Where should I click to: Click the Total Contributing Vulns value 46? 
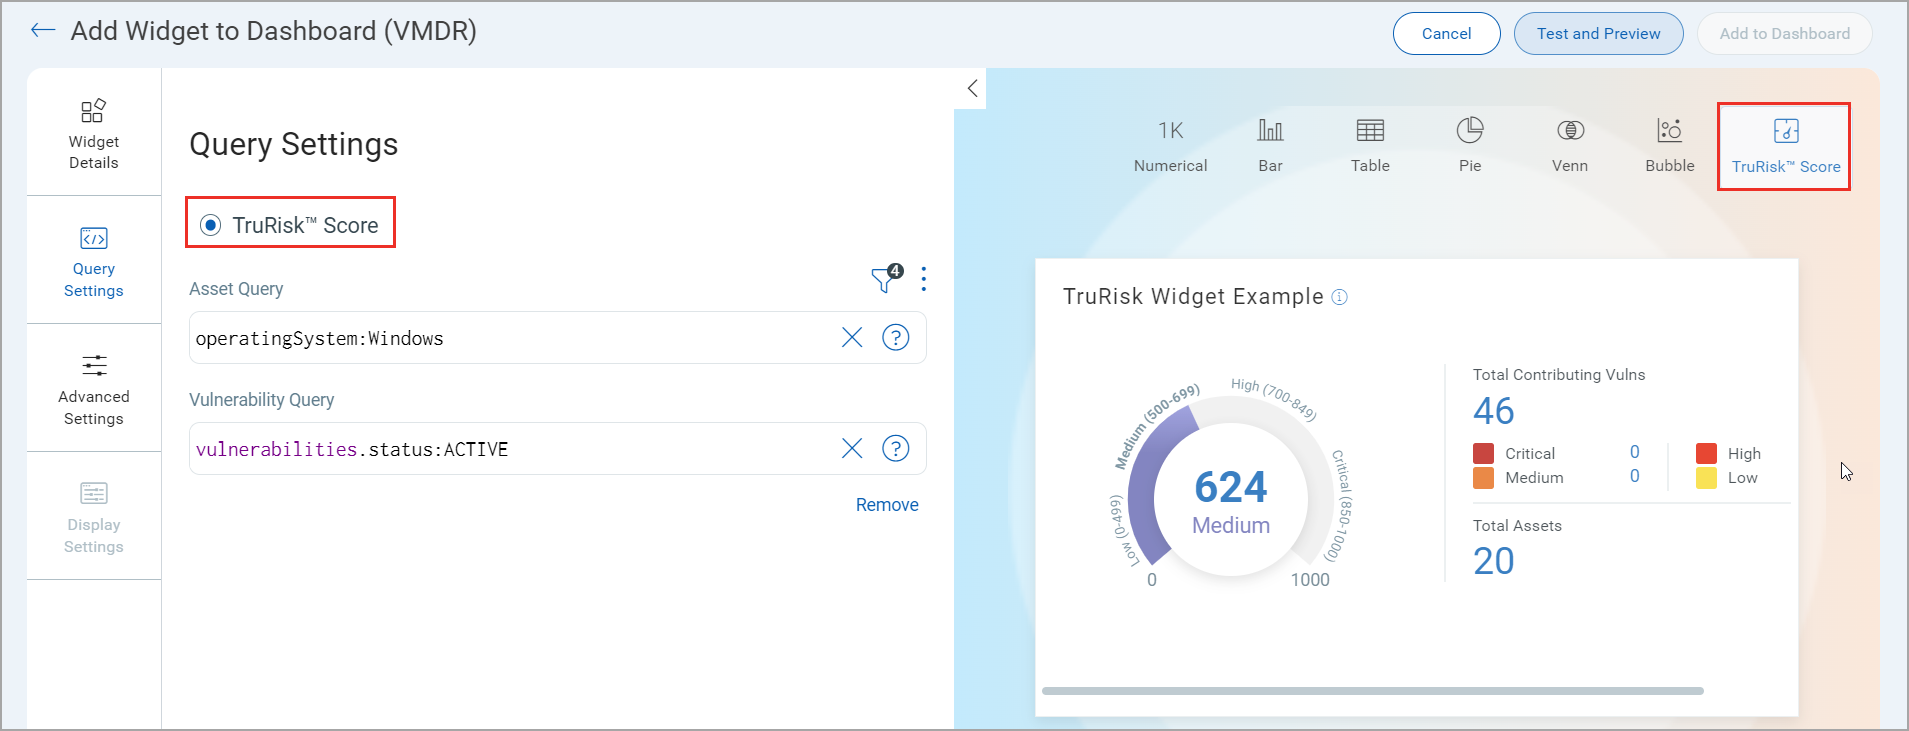click(x=1494, y=411)
